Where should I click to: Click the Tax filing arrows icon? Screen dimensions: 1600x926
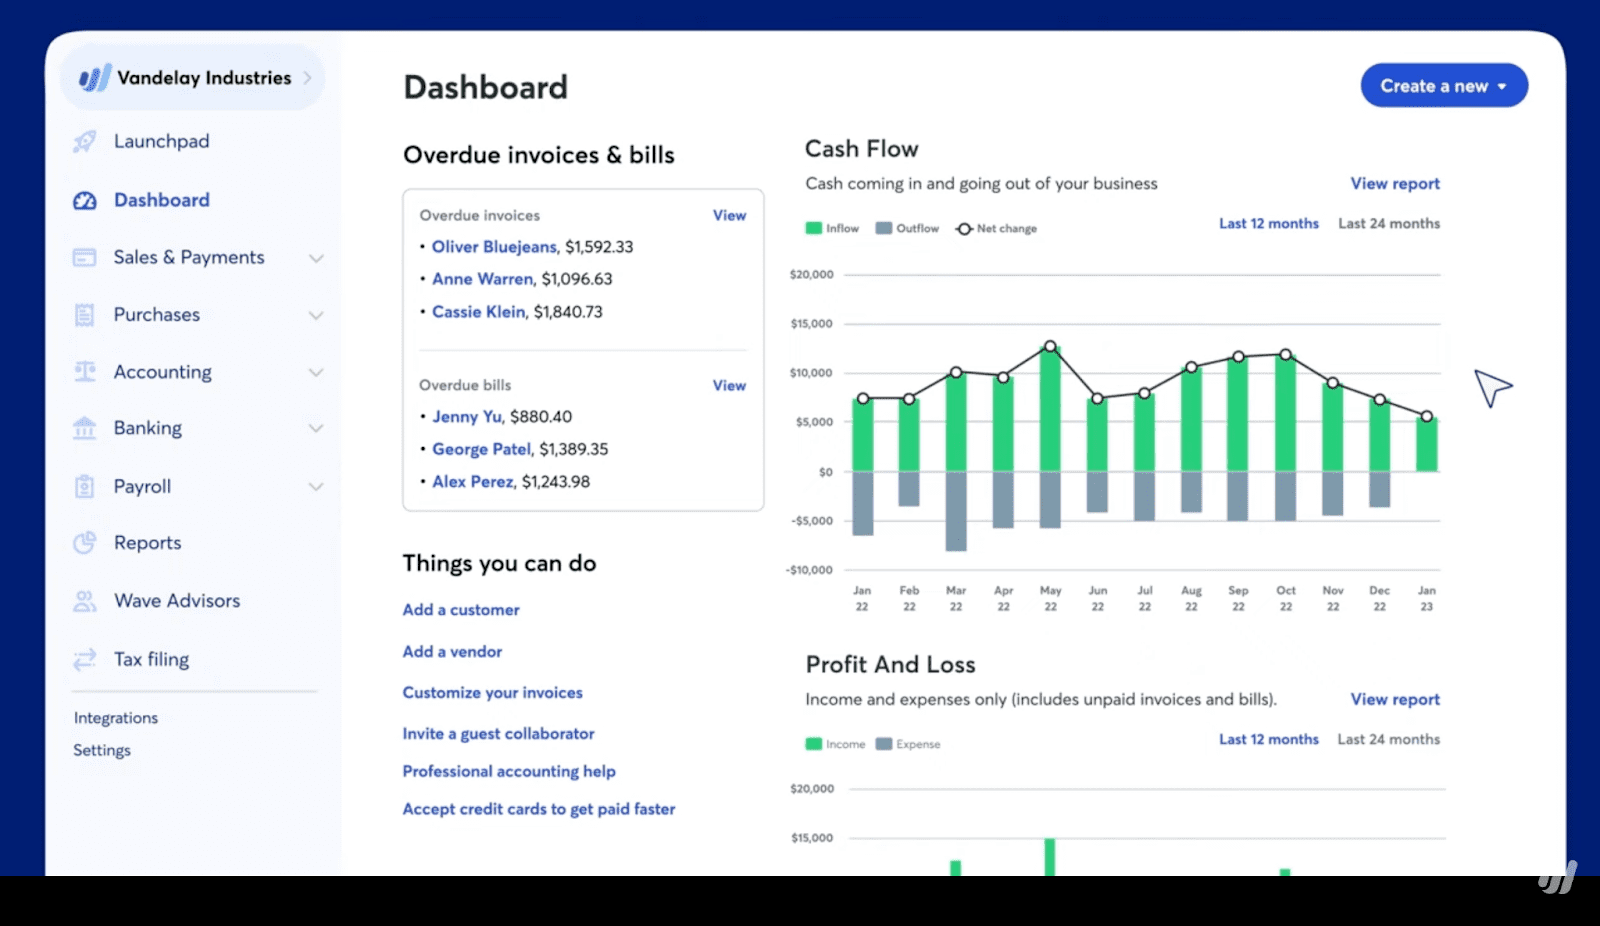click(85, 658)
